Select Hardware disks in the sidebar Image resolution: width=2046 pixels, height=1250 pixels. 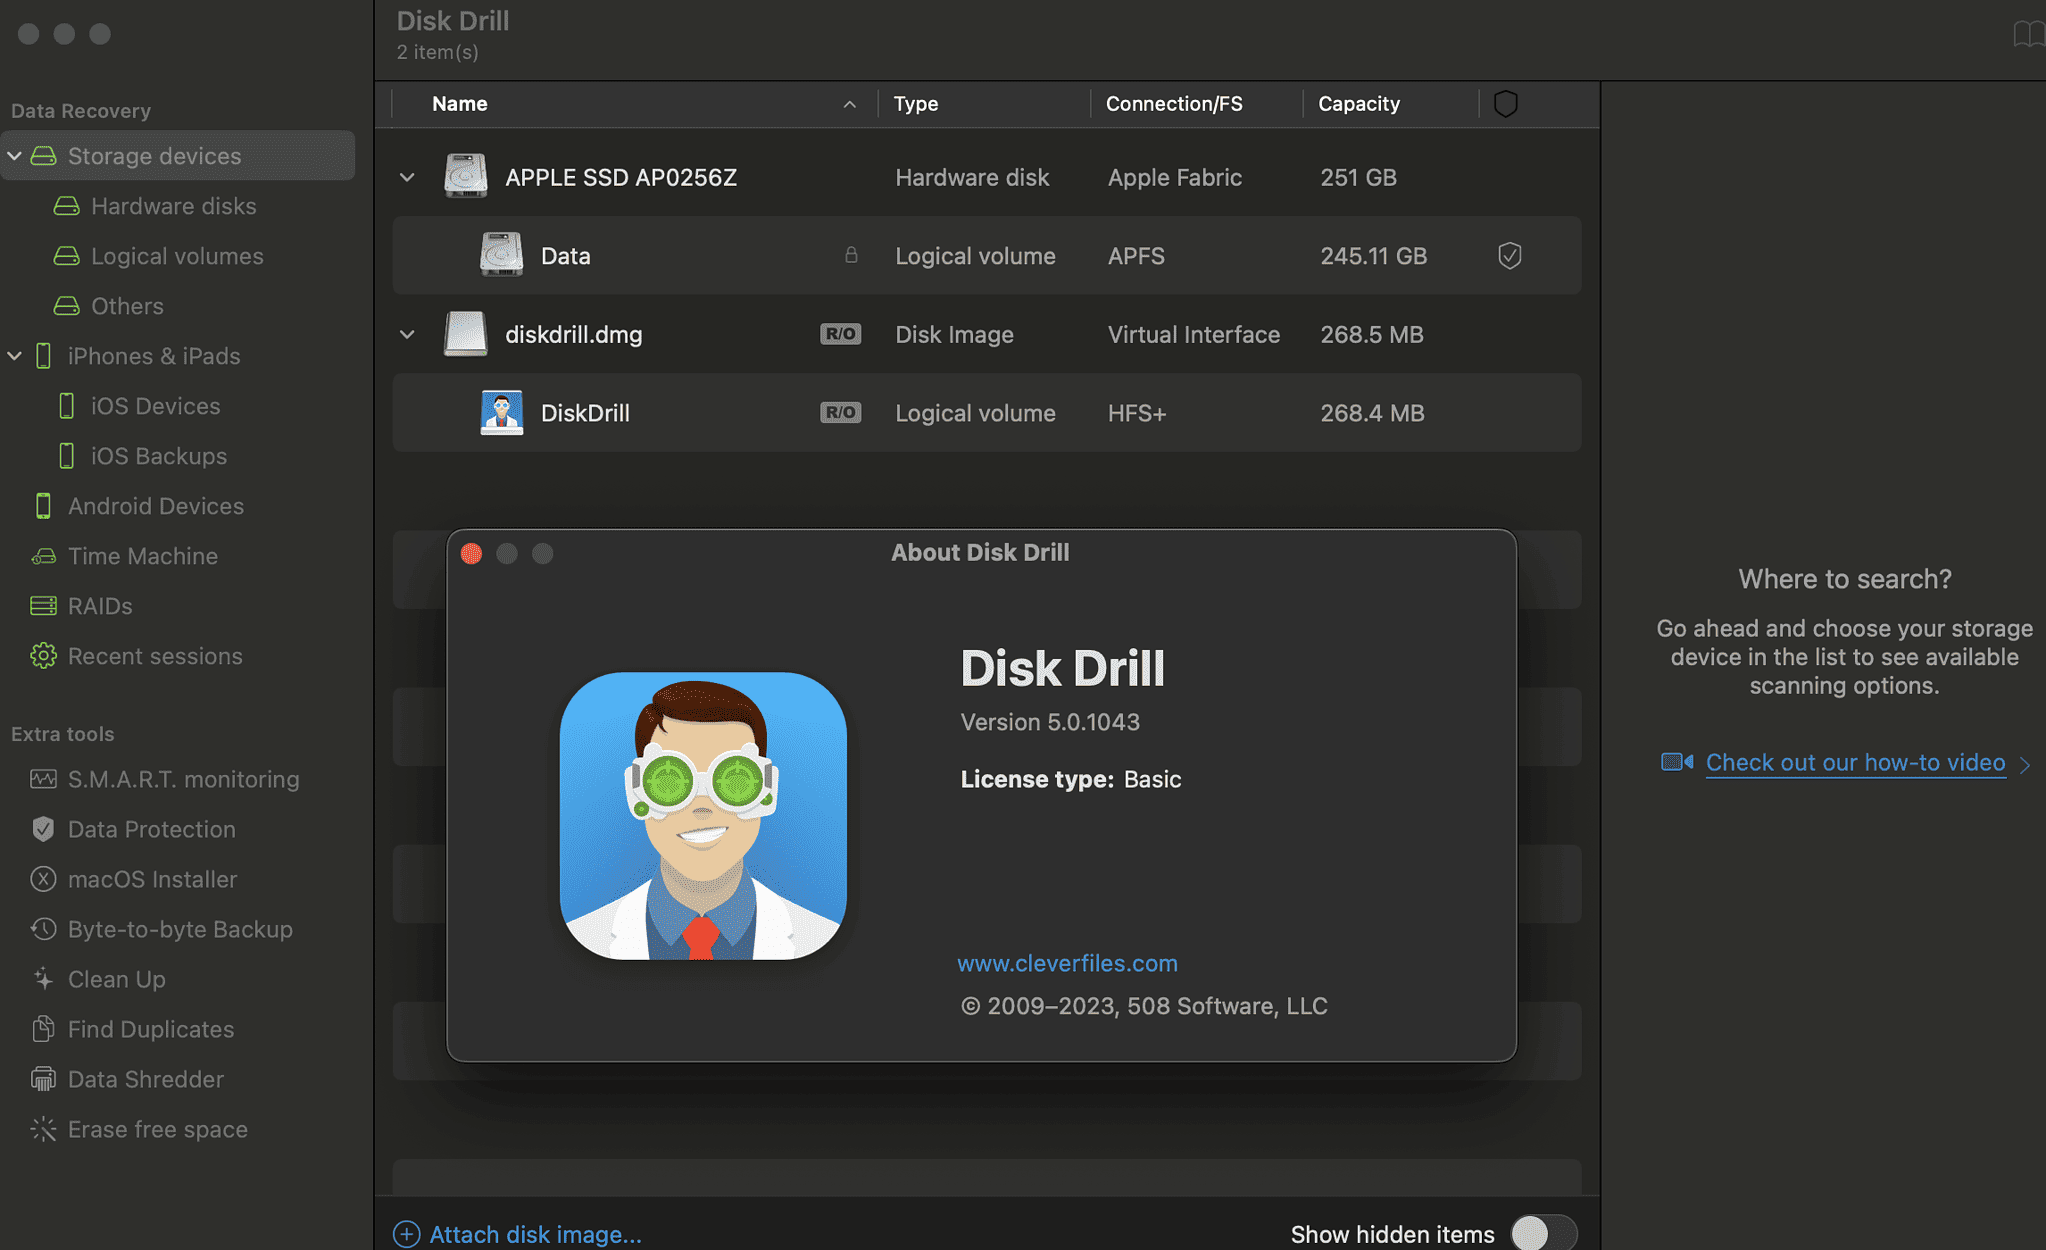(172, 206)
